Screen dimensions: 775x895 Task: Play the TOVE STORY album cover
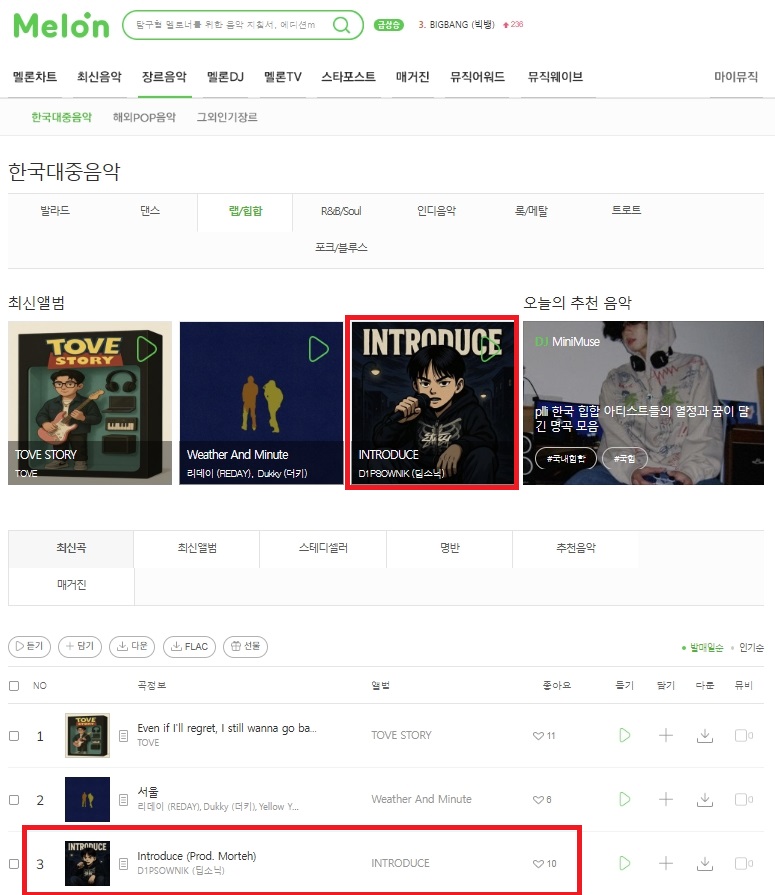(146, 349)
